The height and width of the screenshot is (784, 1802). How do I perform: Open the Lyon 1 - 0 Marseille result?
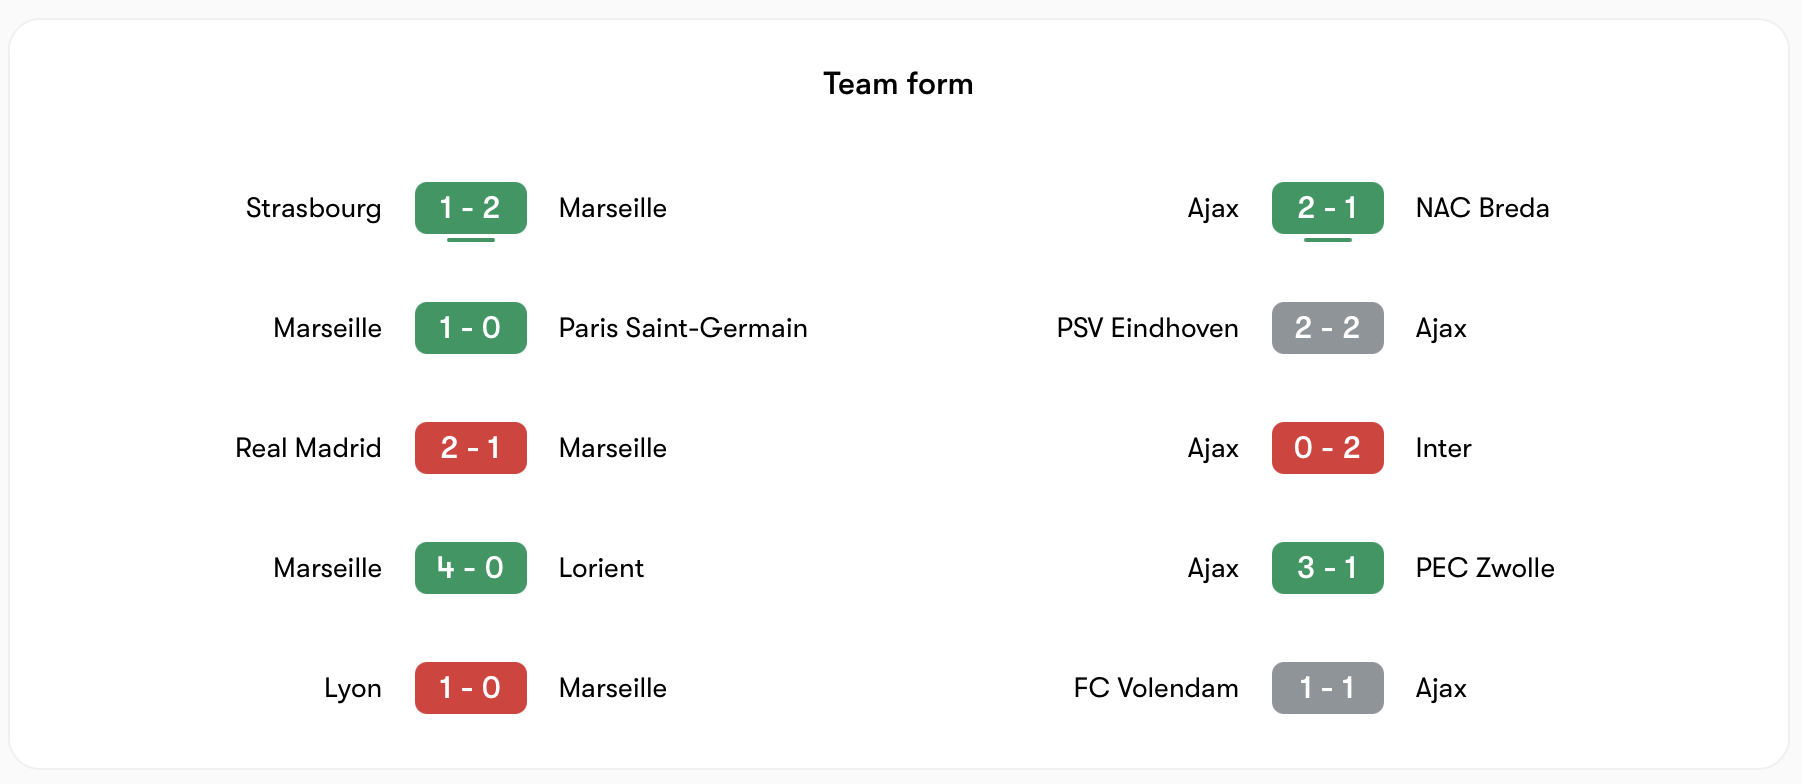[470, 688]
